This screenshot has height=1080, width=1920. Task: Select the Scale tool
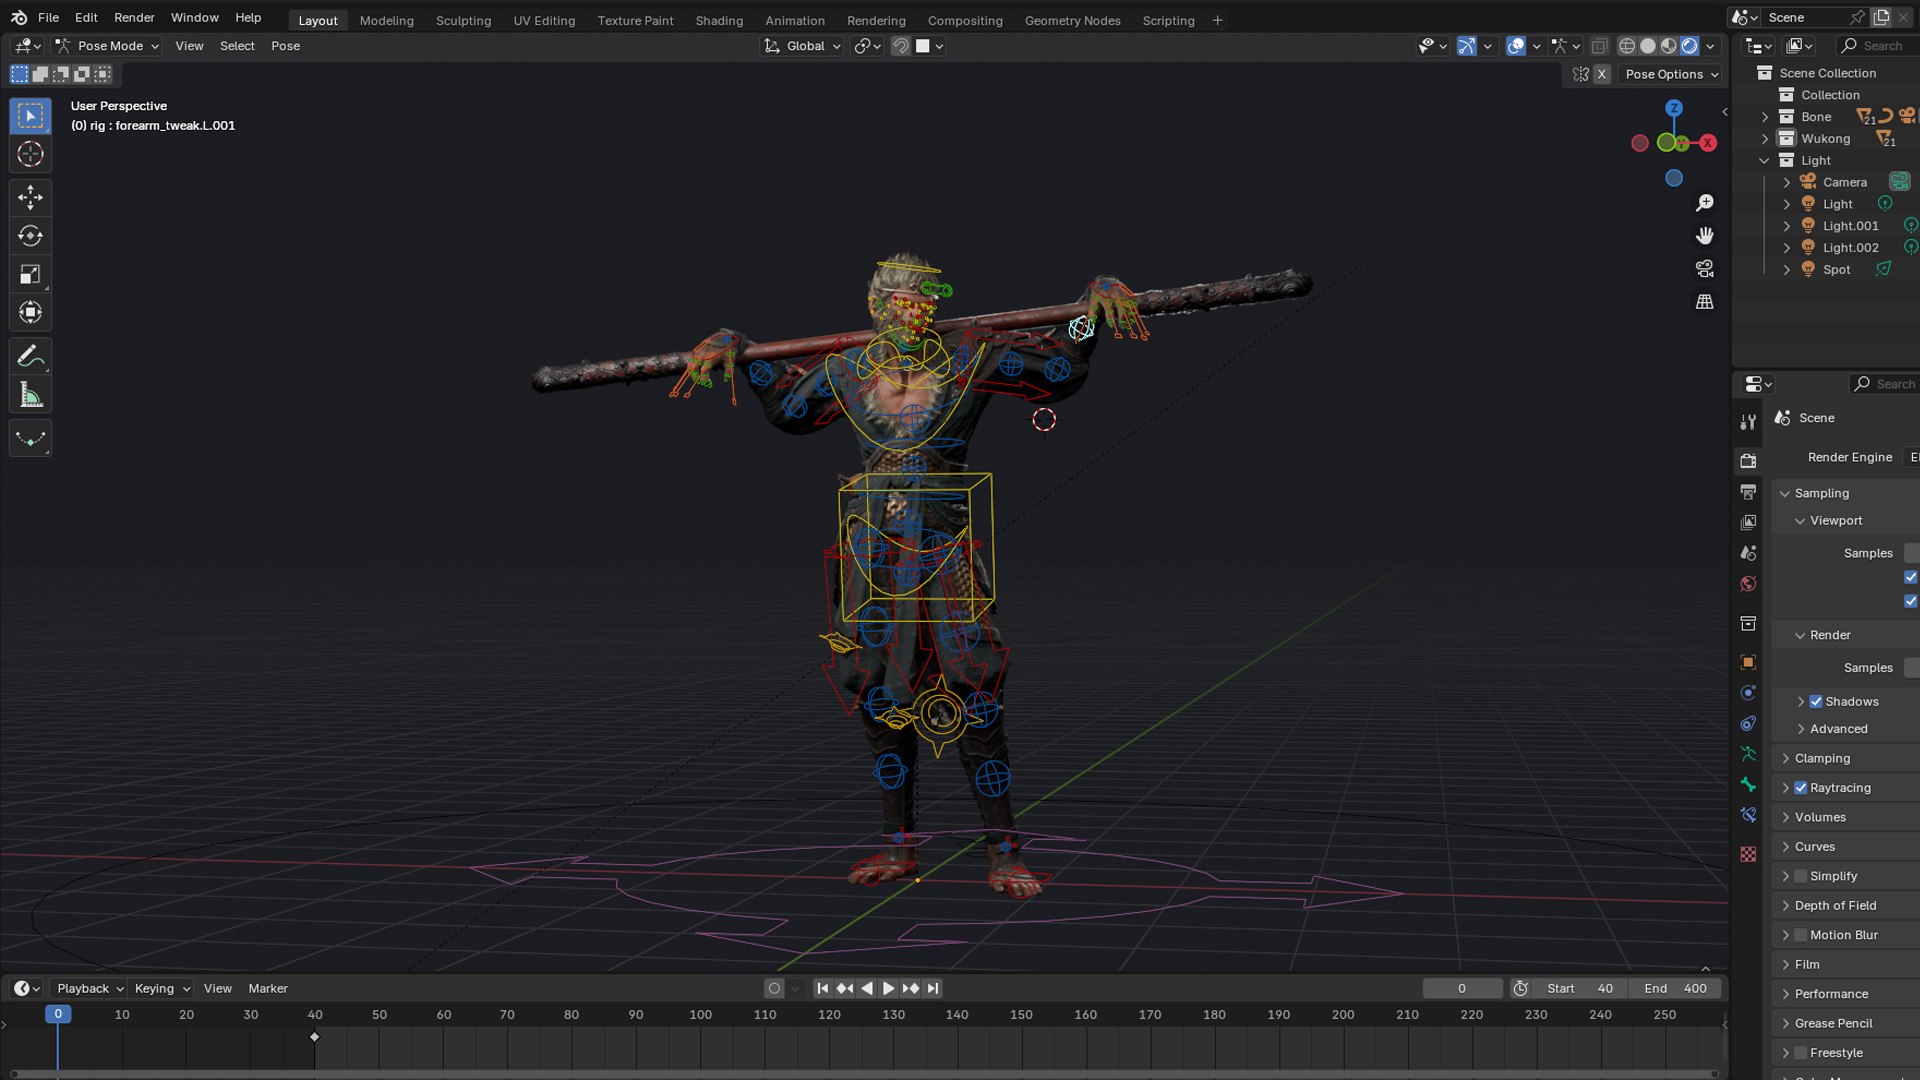30,274
